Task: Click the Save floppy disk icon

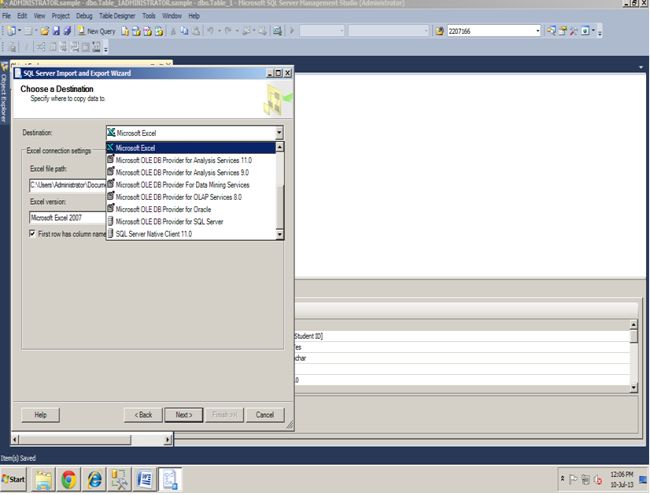Action: [56, 31]
